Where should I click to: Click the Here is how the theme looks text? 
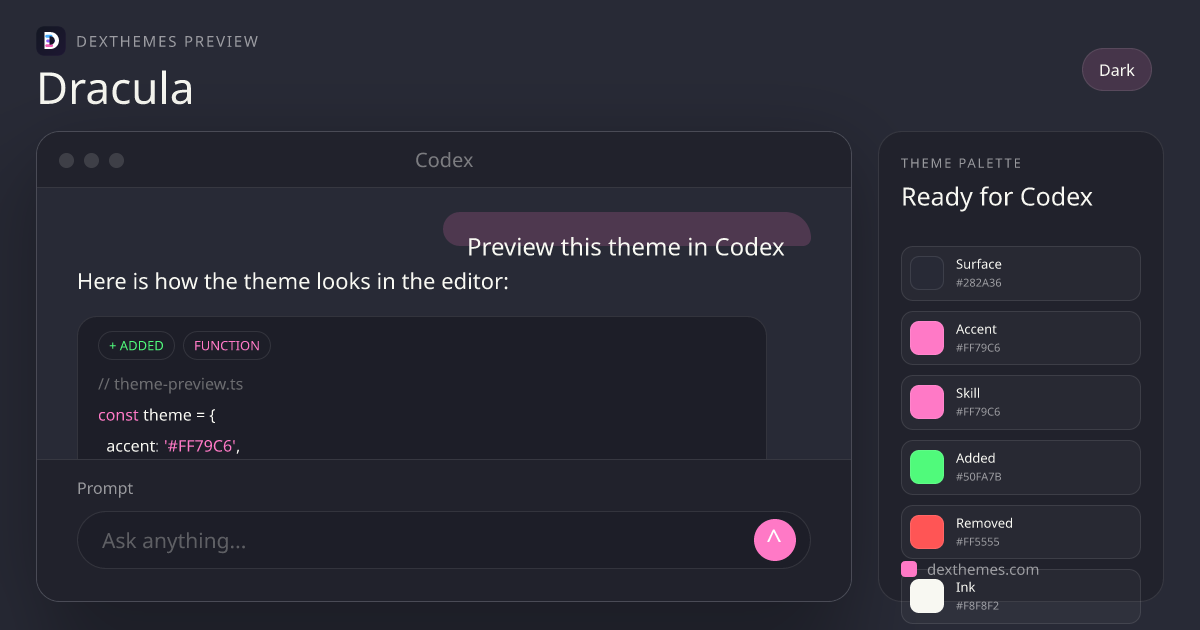point(293,282)
